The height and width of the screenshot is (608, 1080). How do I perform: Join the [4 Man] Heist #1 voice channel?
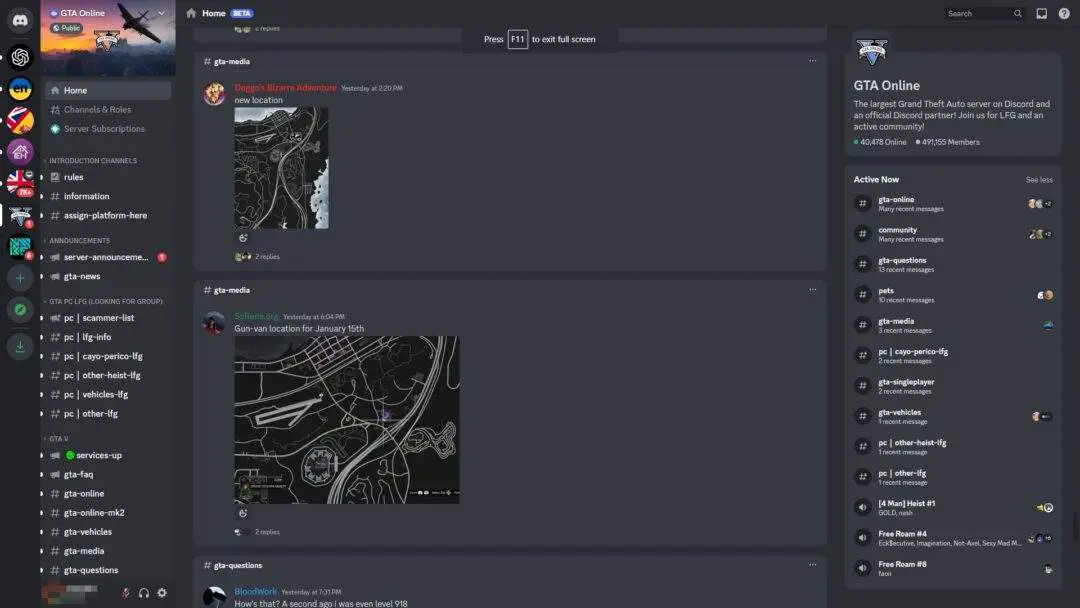pyautogui.click(x=953, y=507)
